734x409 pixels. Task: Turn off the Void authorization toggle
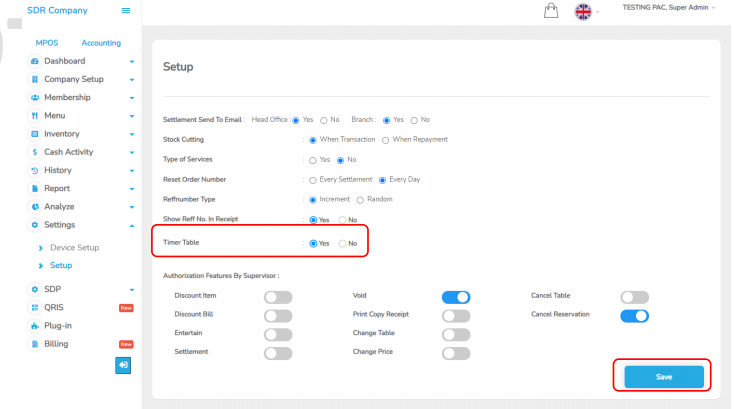coord(456,297)
